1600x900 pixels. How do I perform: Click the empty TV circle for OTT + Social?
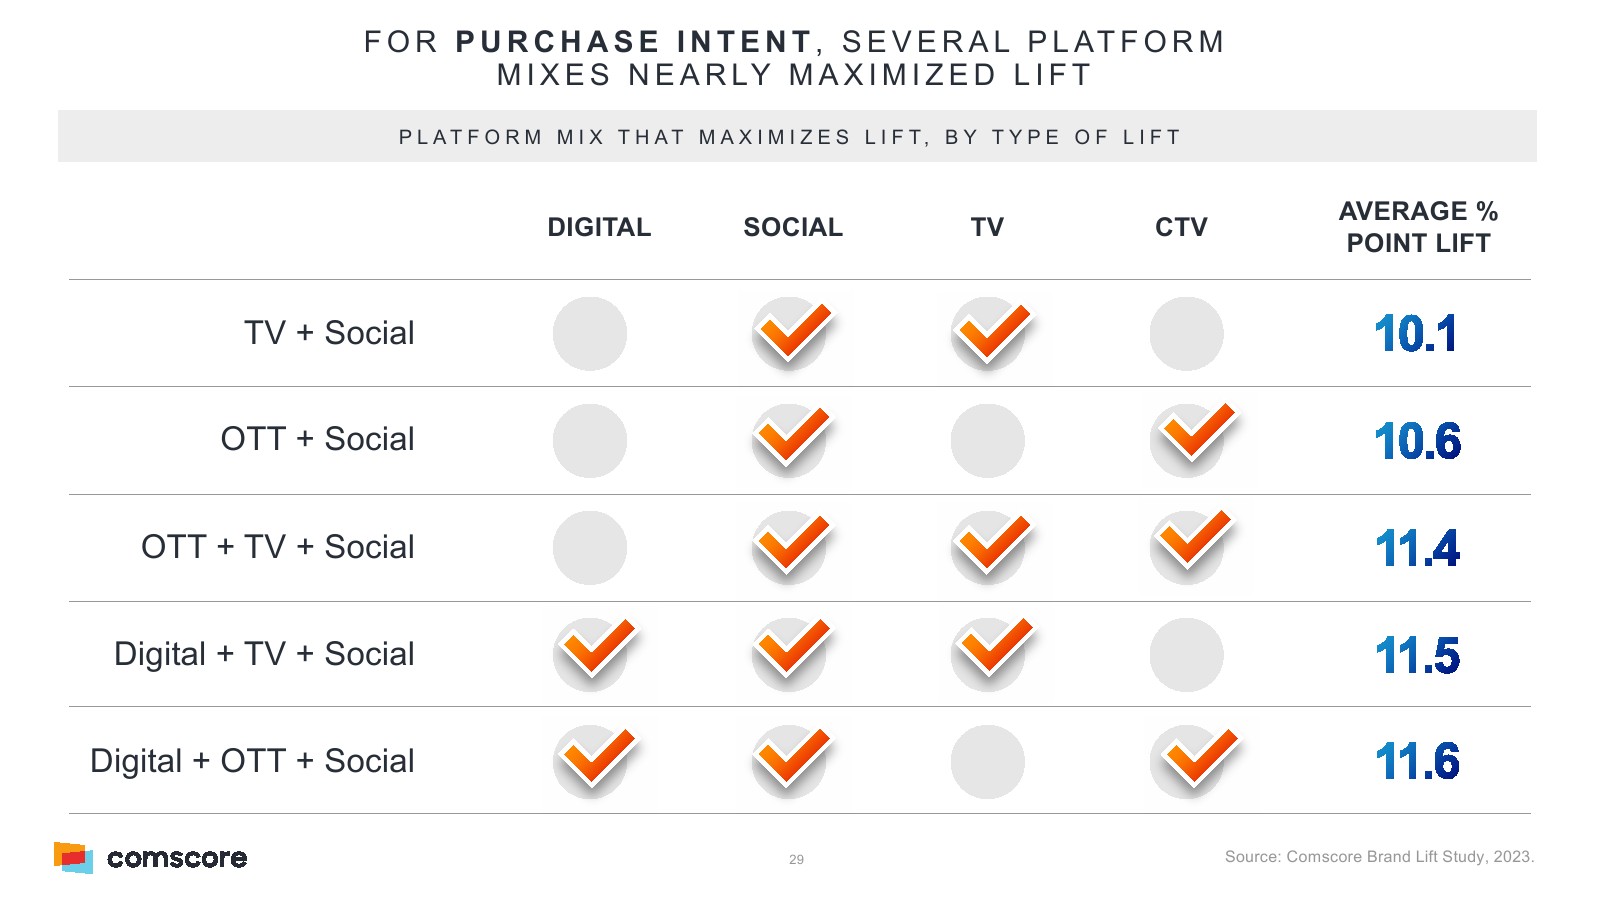988,441
